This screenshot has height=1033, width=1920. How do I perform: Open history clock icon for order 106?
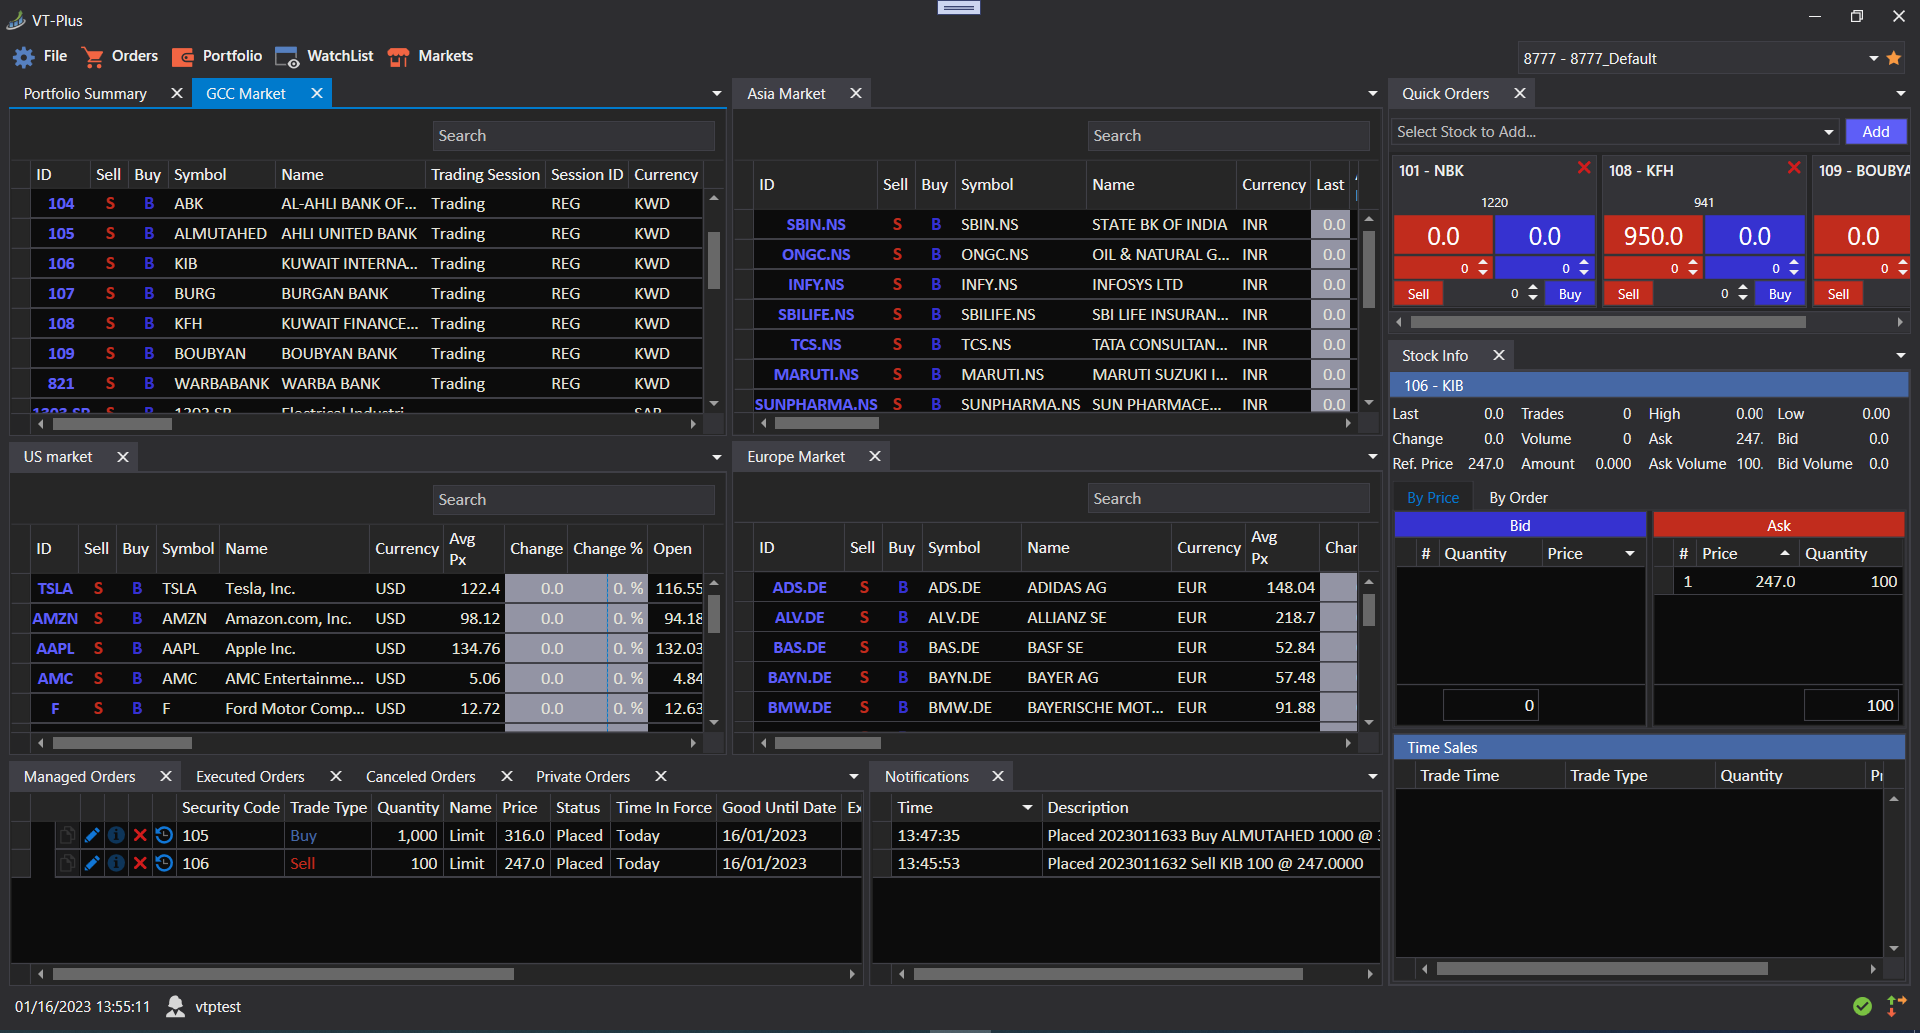164,863
